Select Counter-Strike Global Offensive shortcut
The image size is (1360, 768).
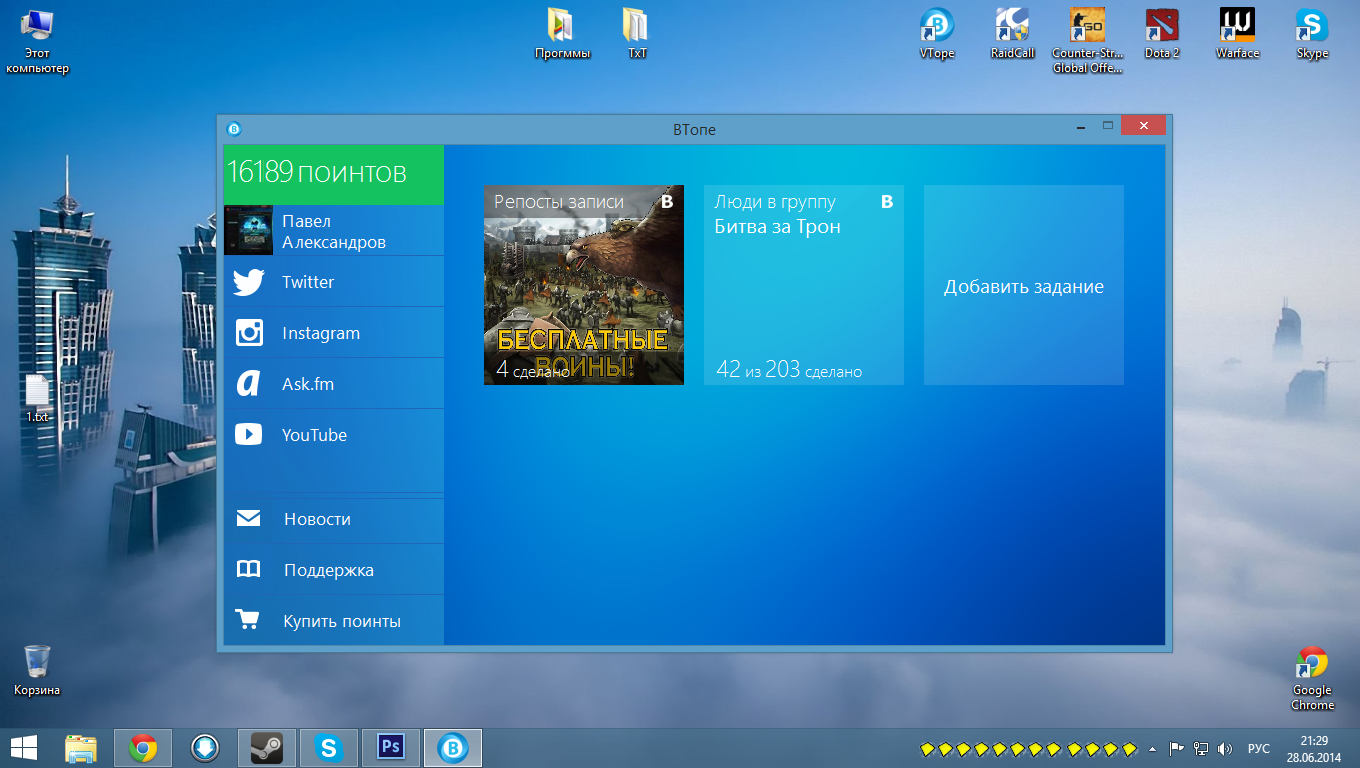(1087, 40)
